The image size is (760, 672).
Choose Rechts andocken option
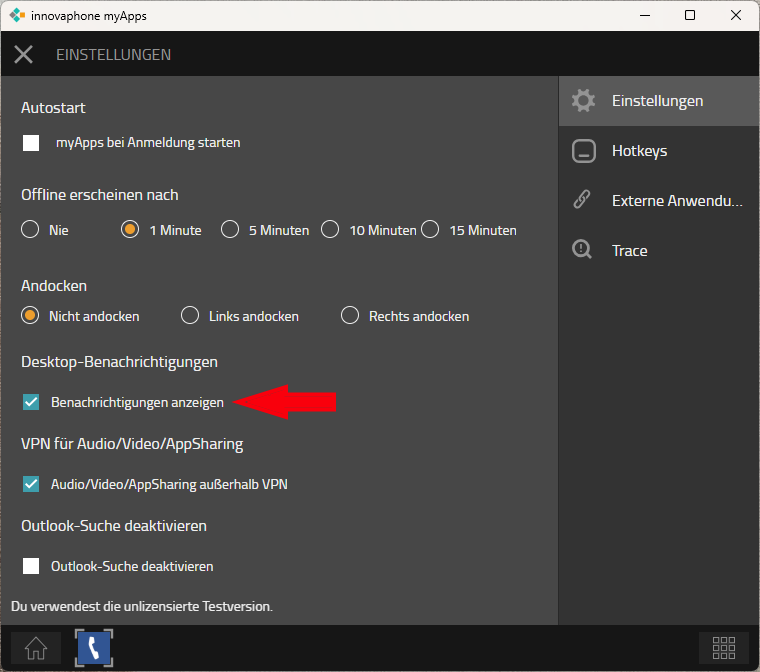coord(350,316)
